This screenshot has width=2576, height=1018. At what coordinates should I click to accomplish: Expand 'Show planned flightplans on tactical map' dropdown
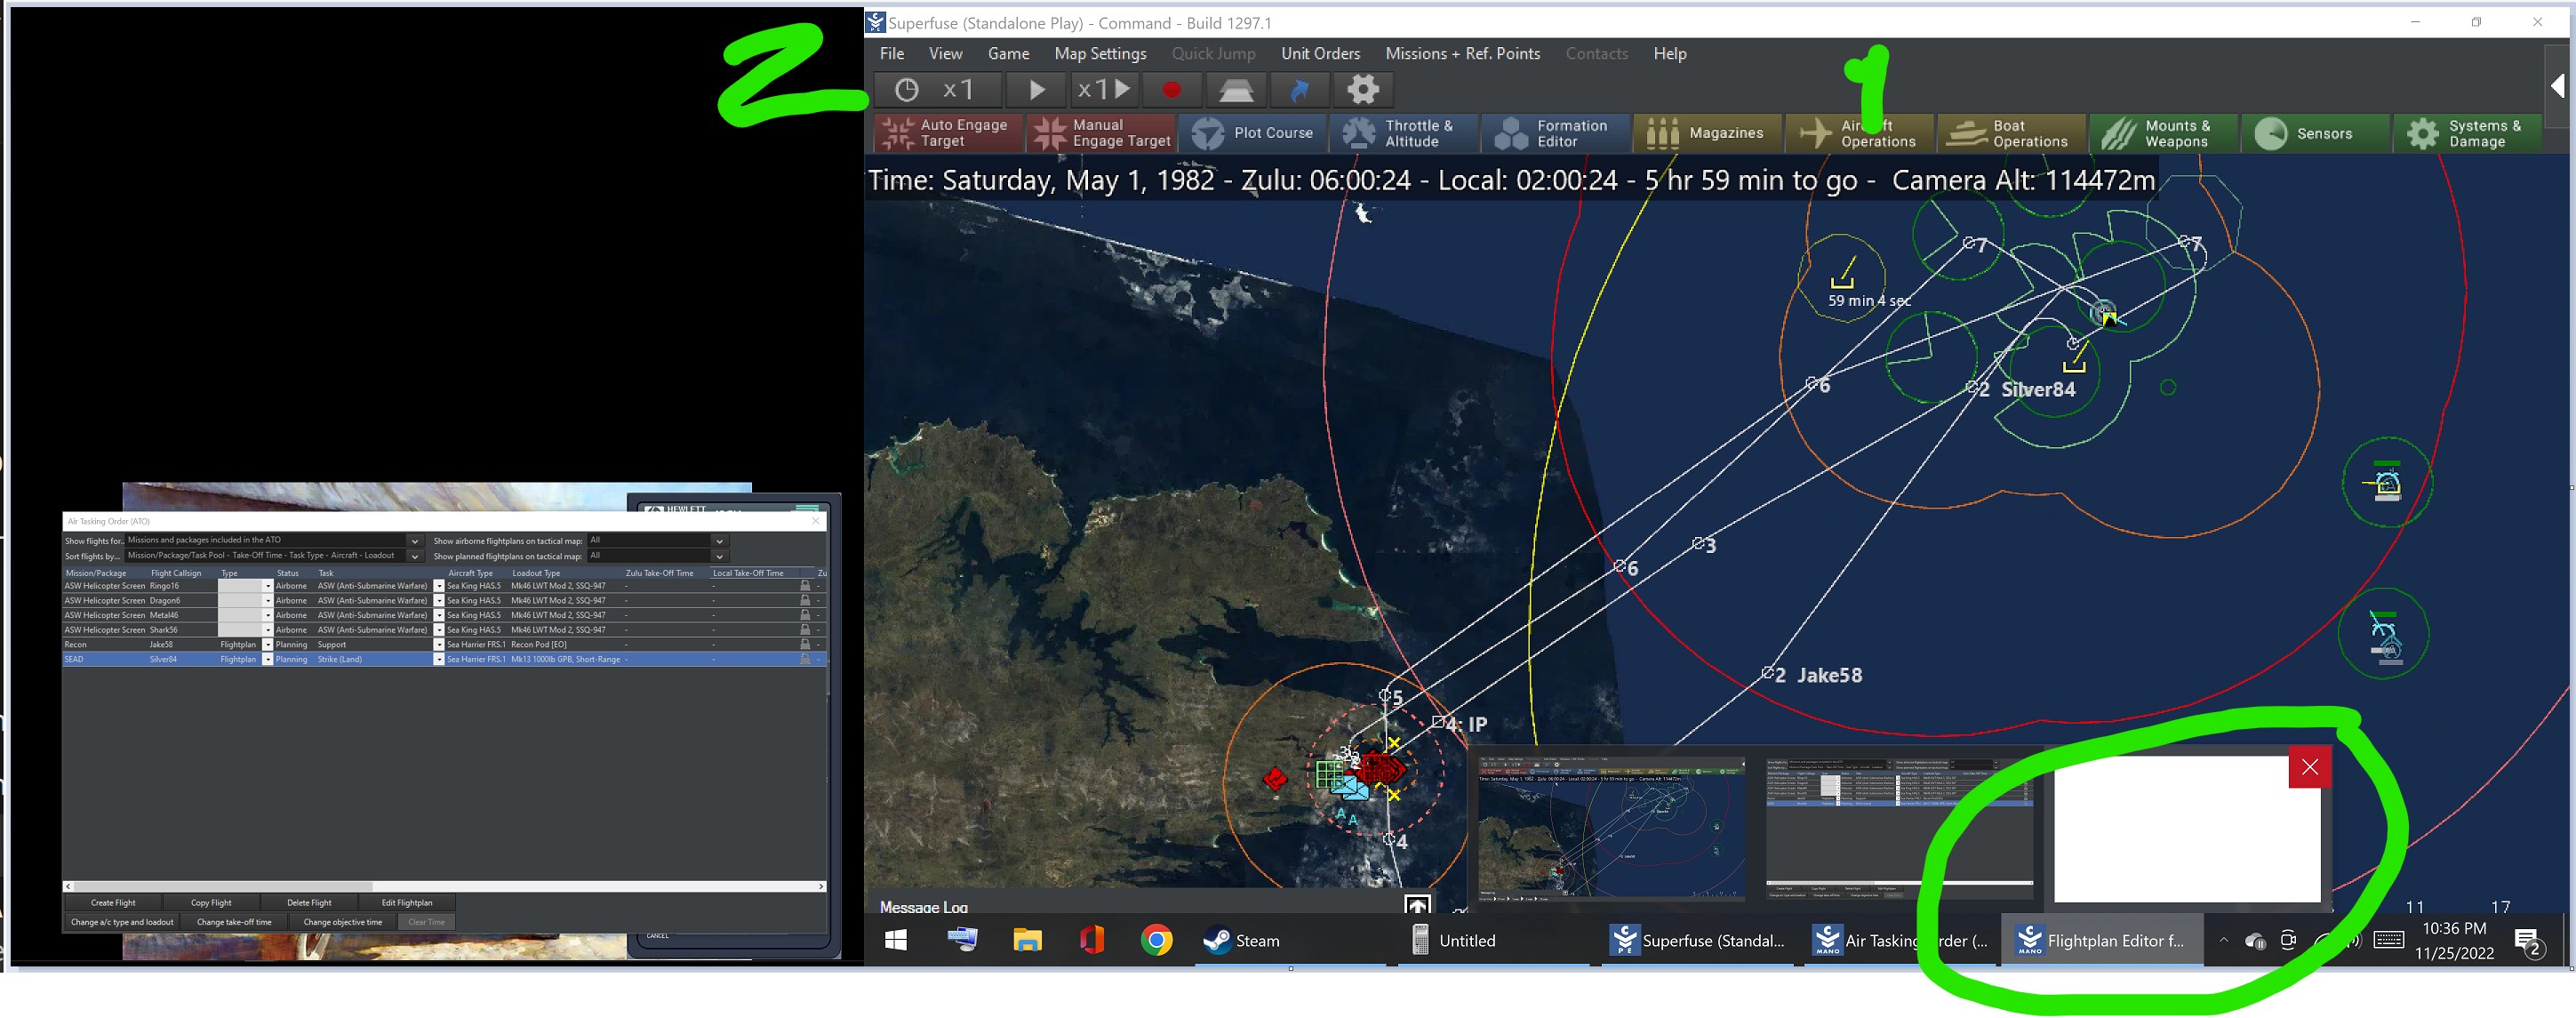(x=719, y=556)
